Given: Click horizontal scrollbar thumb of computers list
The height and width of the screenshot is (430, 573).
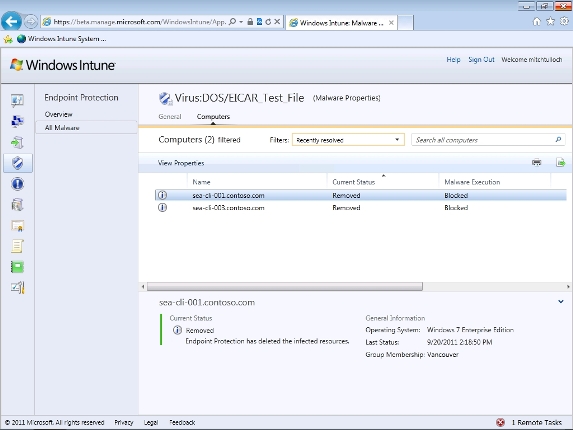Looking at the screenshot, I should (285, 286).
